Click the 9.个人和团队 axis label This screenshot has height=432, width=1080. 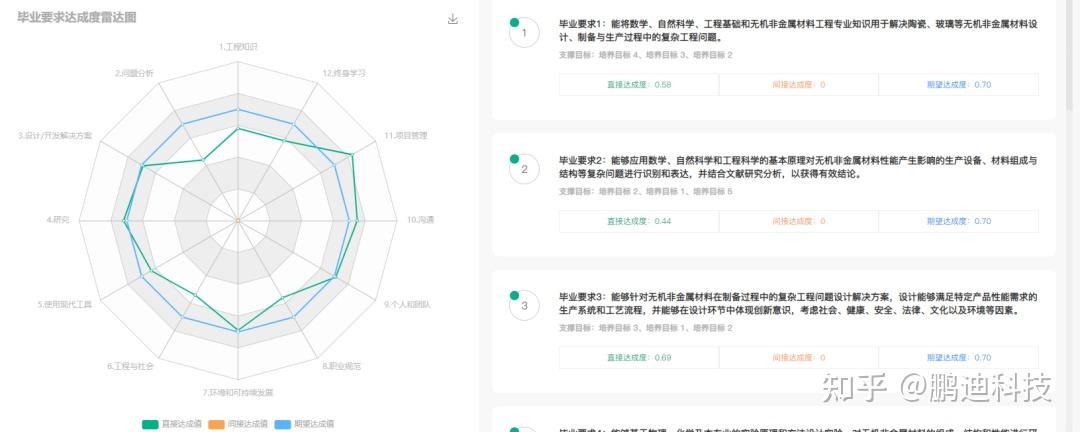coord(407,304)
